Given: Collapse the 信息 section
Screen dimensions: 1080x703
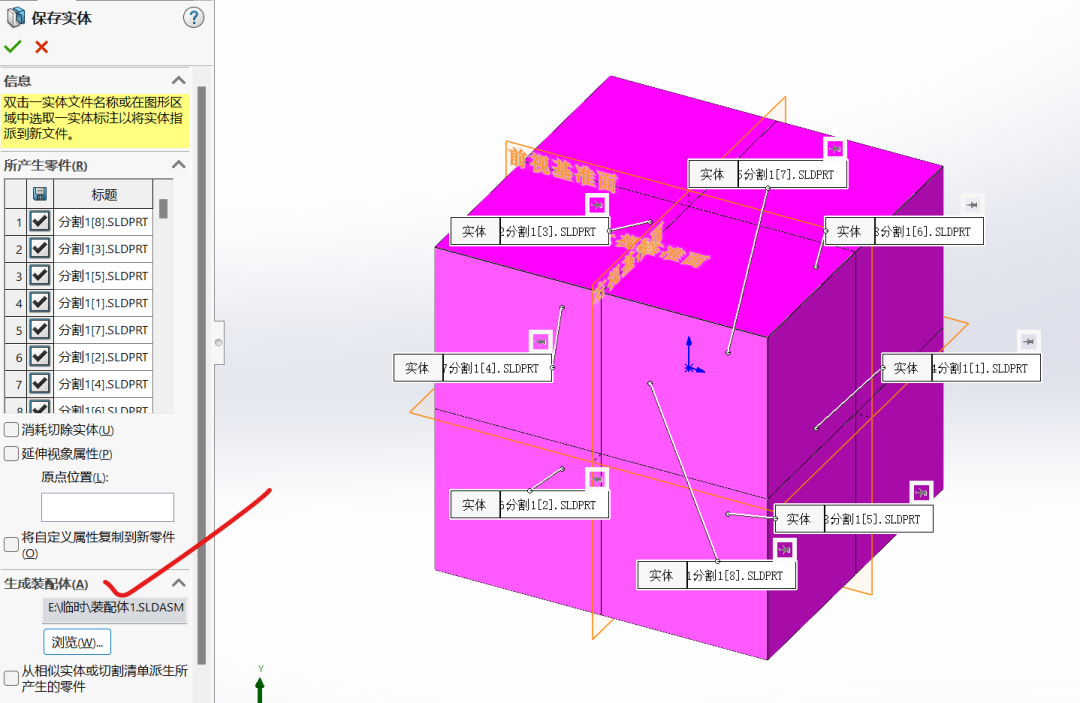Looking at the screenshot, I should pos(178,81).
